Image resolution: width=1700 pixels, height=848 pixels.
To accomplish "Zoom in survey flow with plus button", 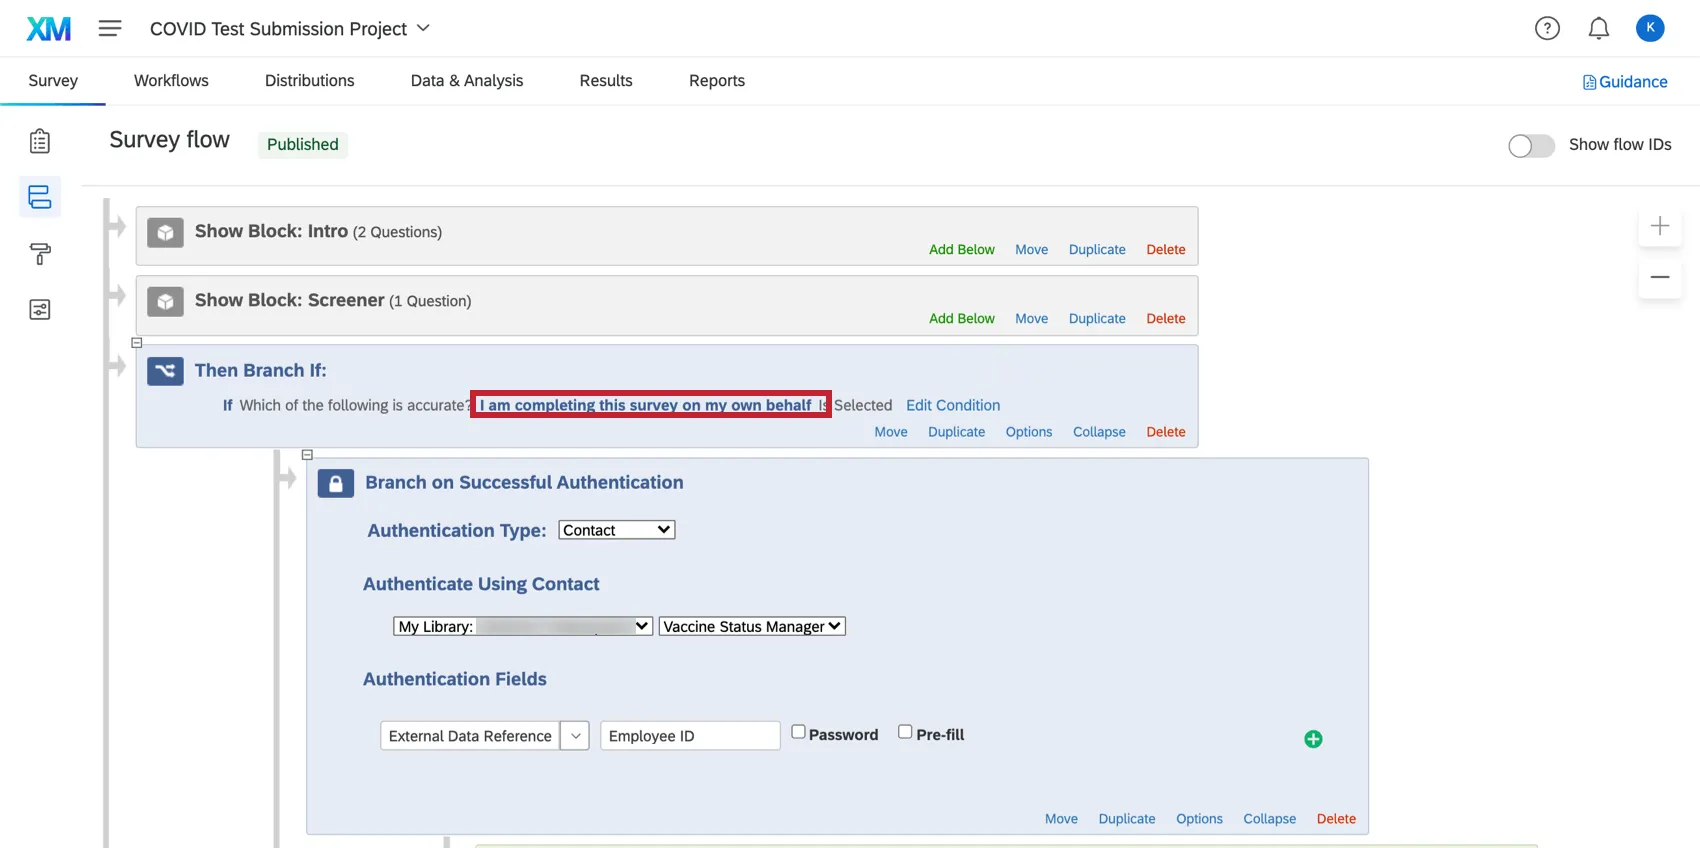I will pos(1660,226).
